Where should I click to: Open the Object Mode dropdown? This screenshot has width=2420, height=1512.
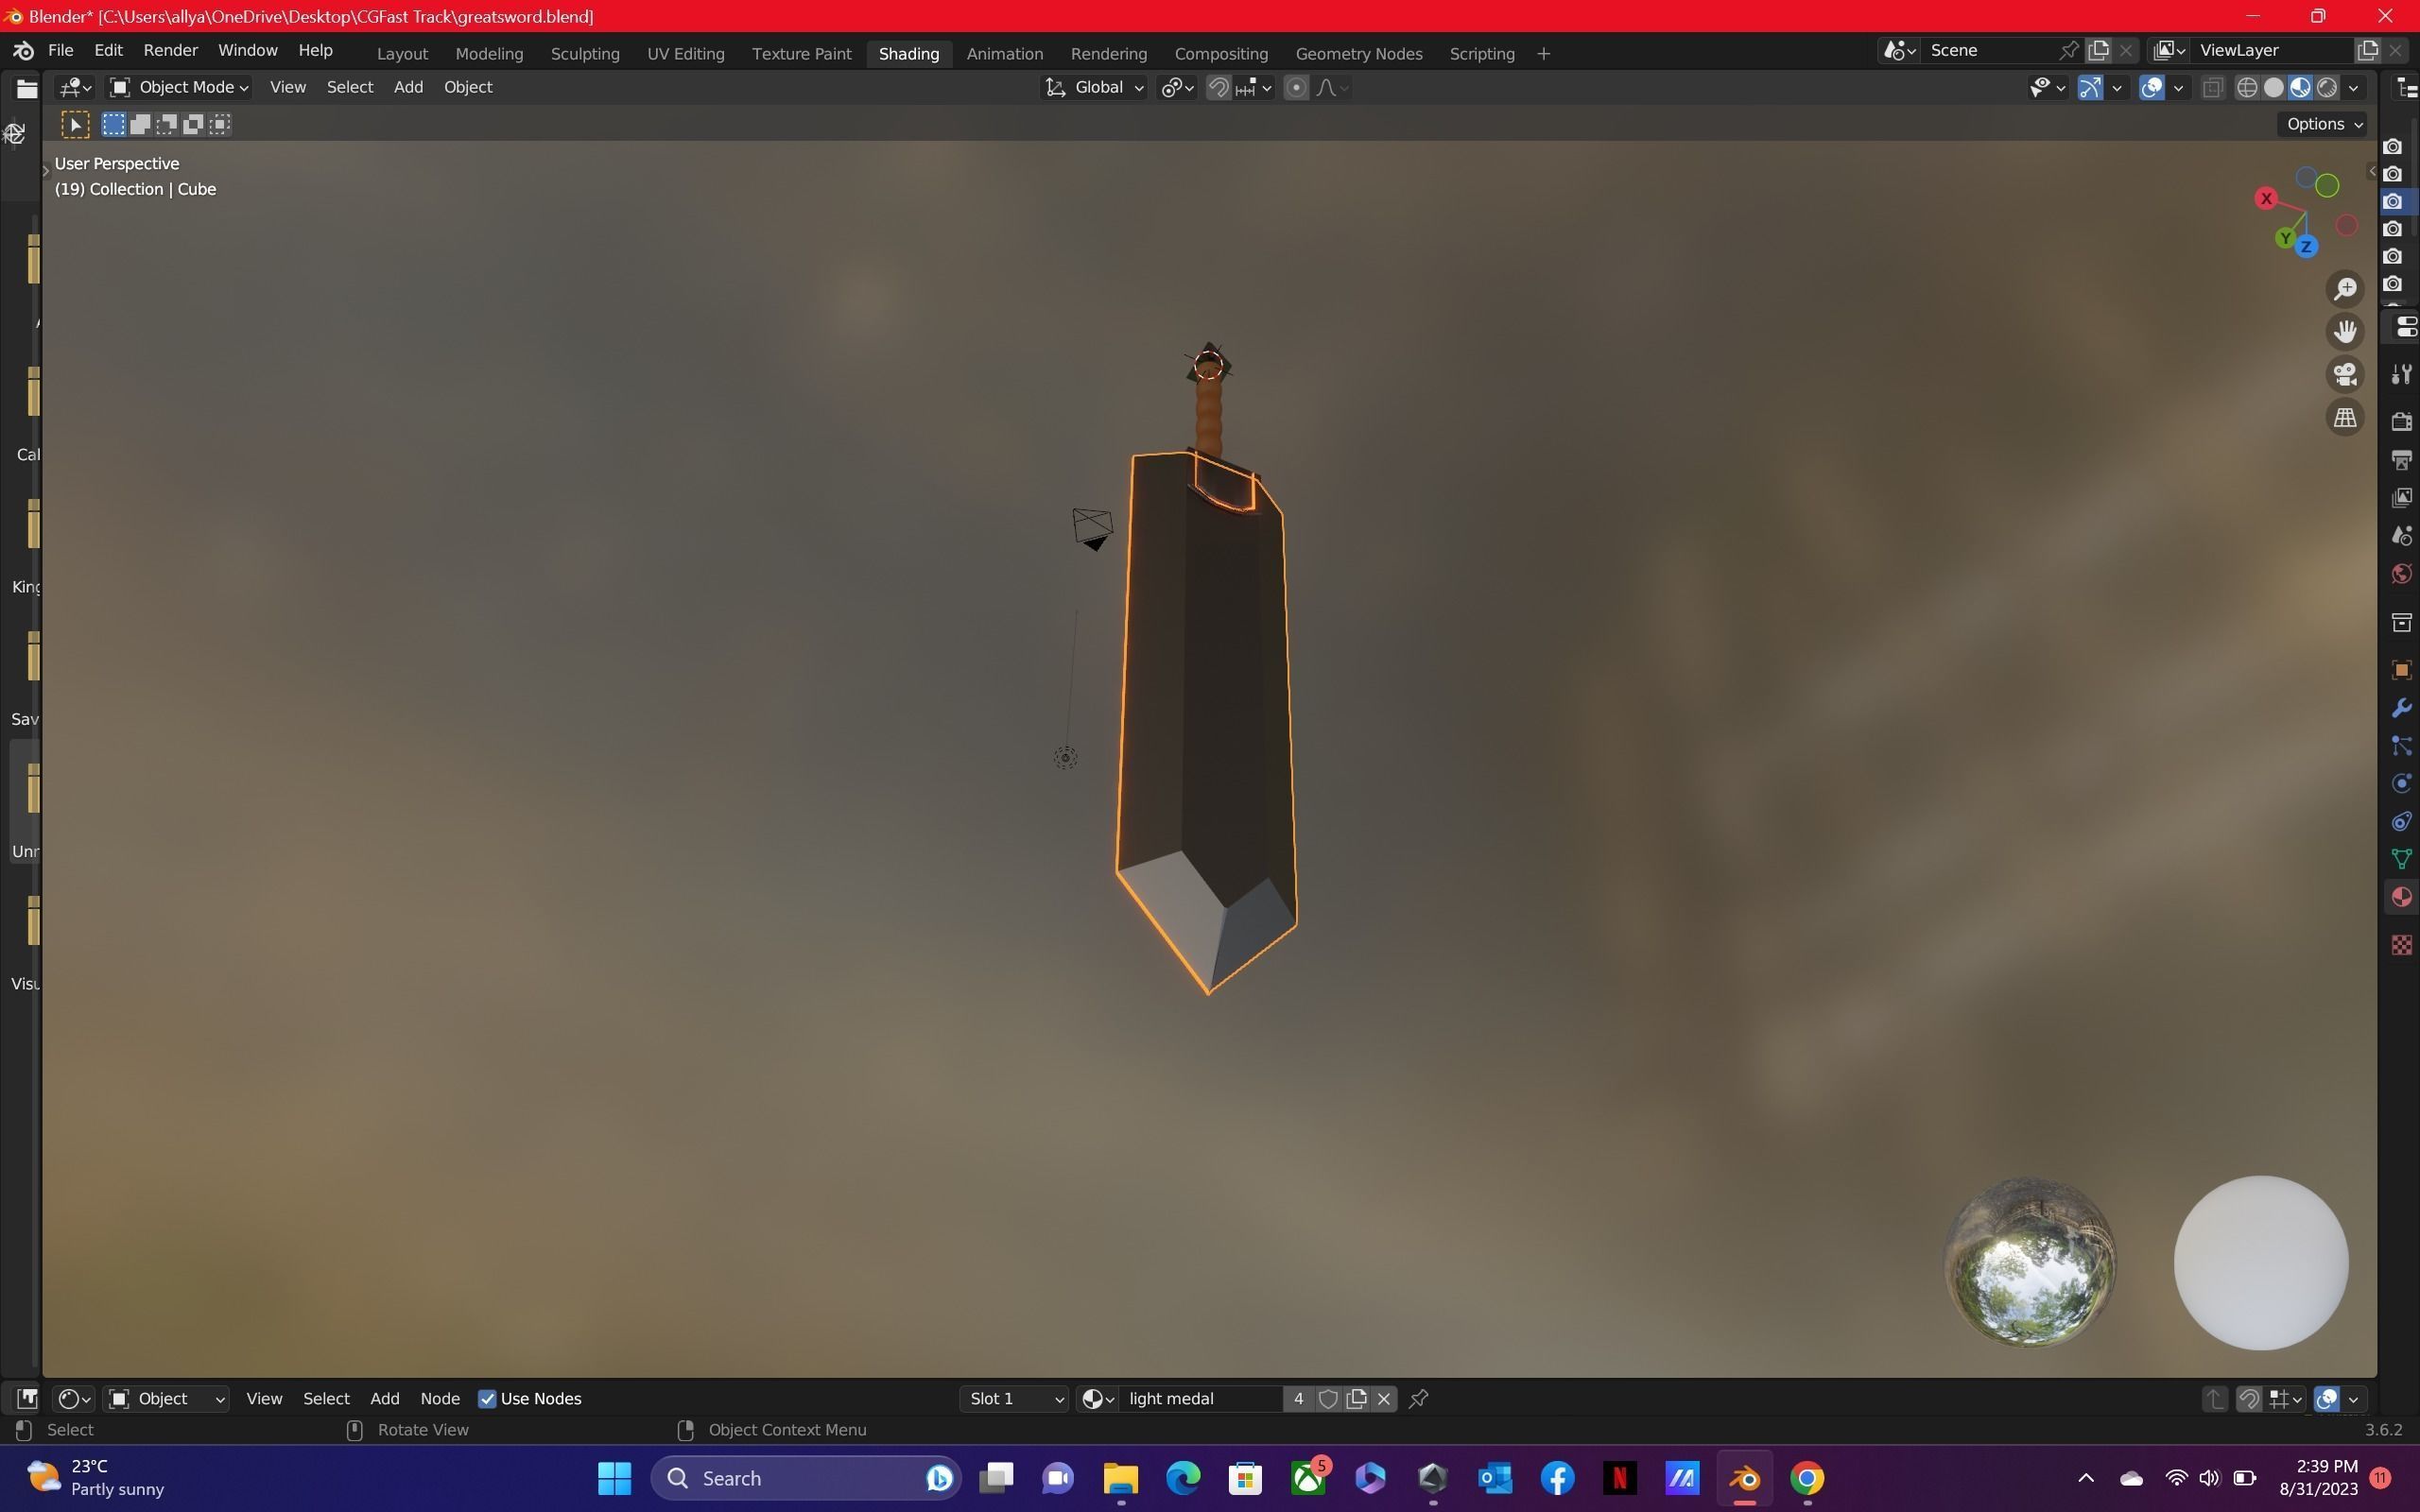[179, 88]
